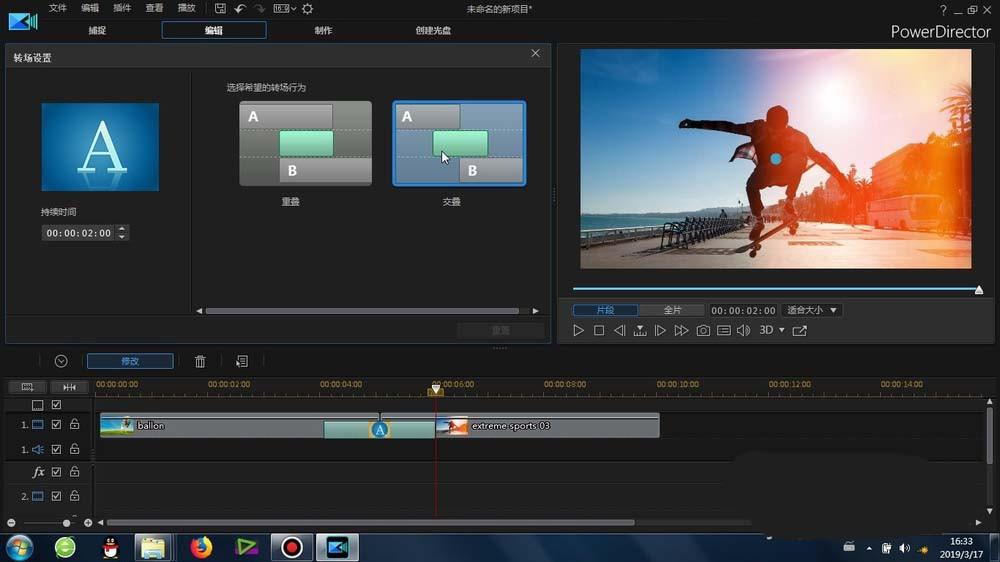Click the snapshot camera icon in preview
1000x562 pixels.
pyautogui.click(x=703, y=330)
